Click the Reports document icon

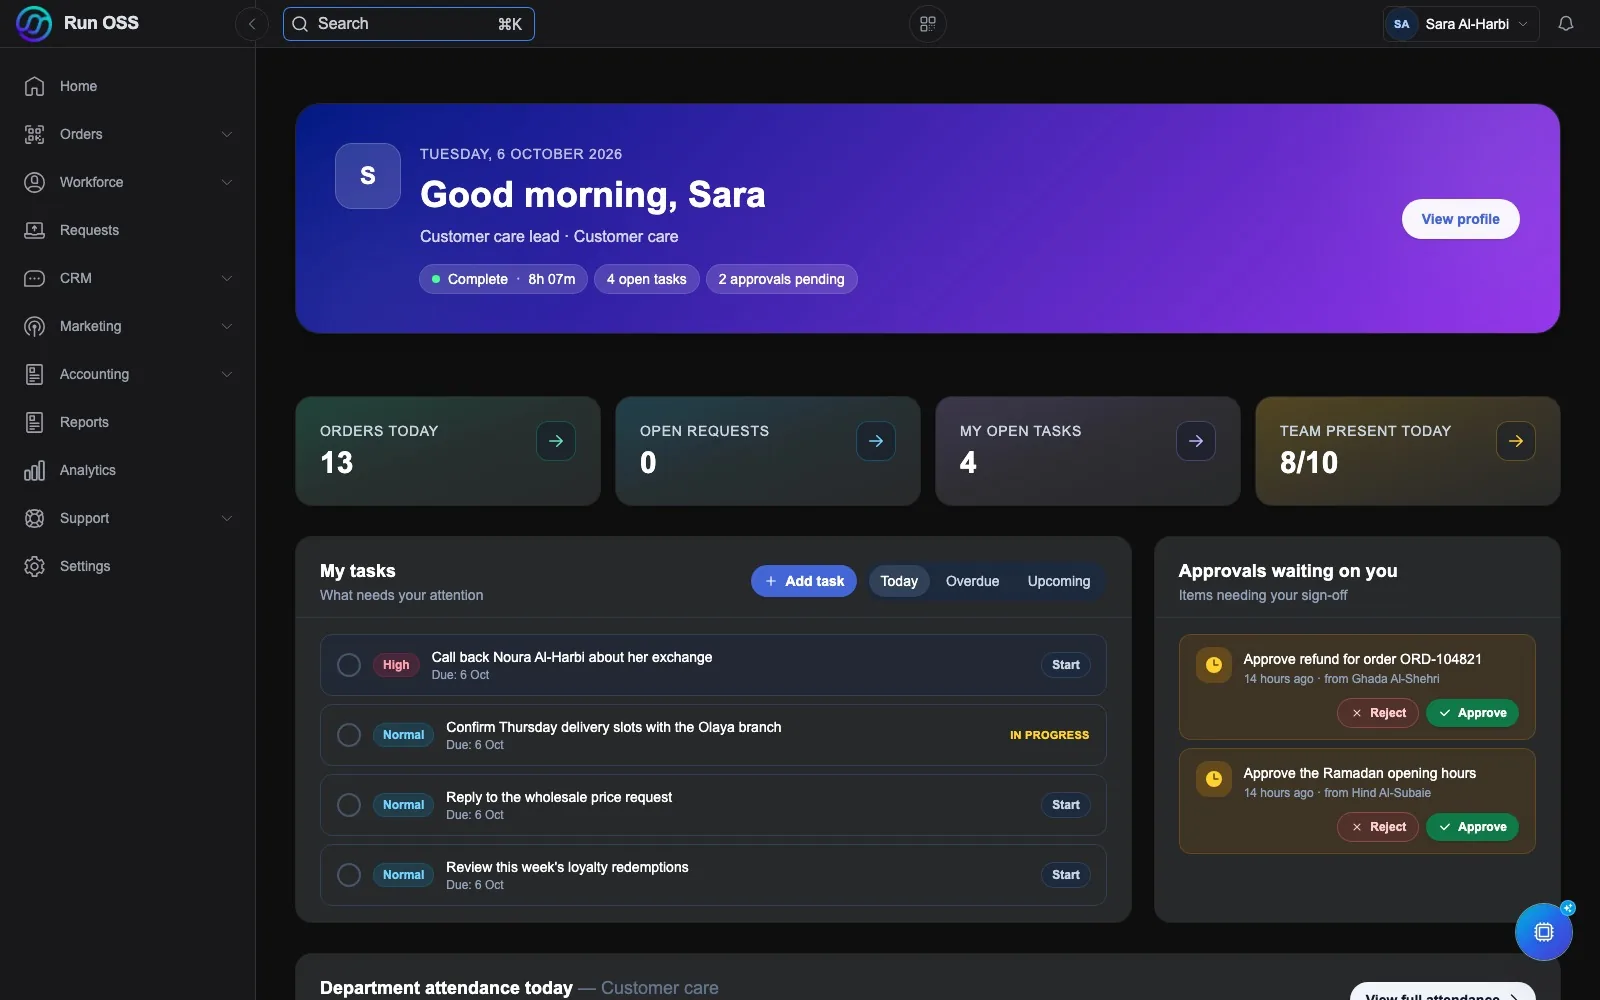(x=34, y=422)
